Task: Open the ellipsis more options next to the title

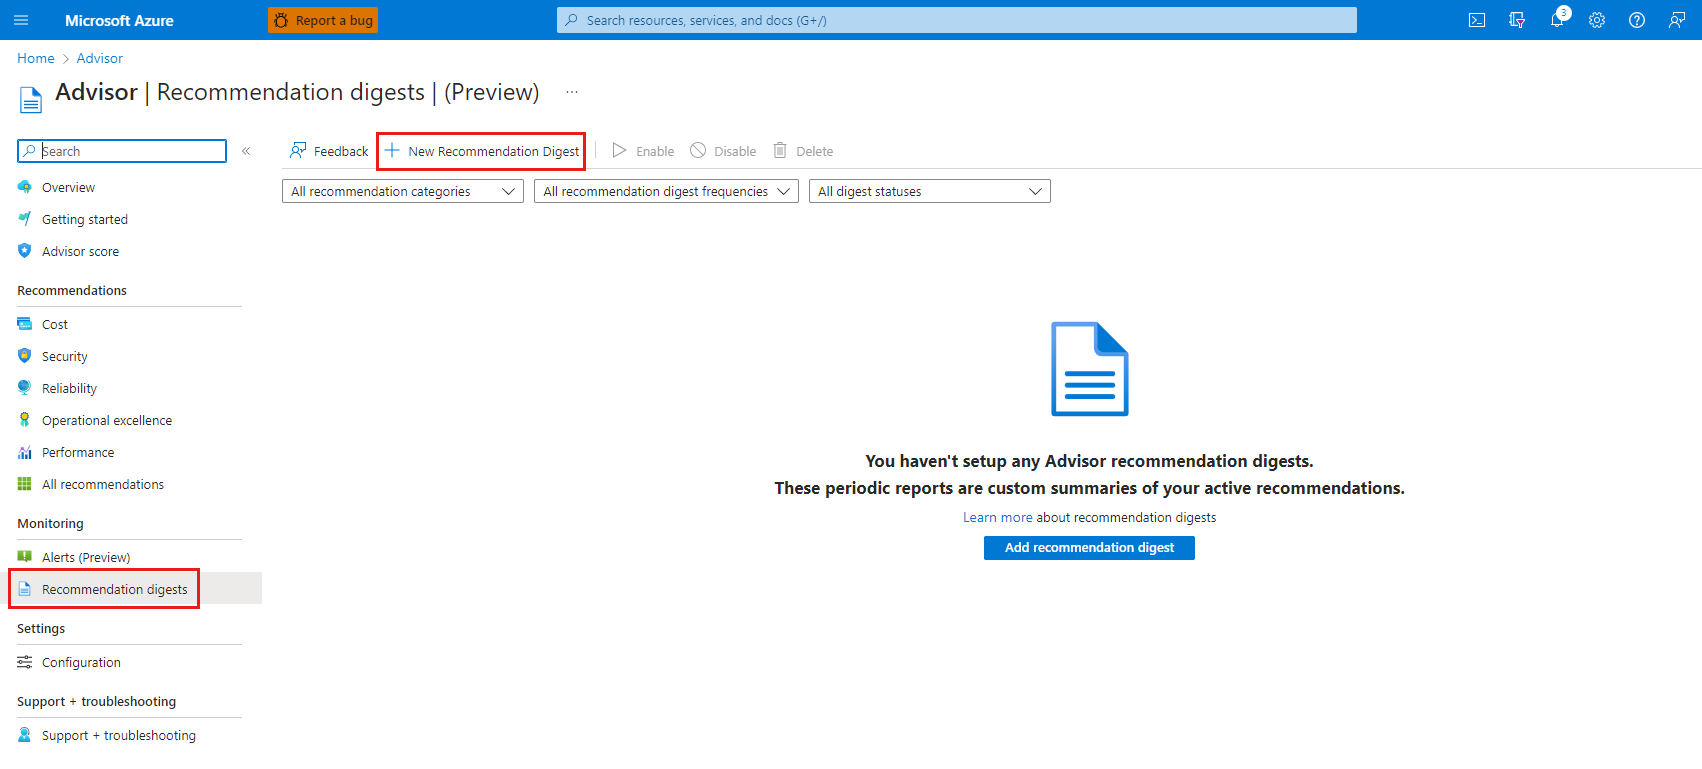Action: pos(572,92)
